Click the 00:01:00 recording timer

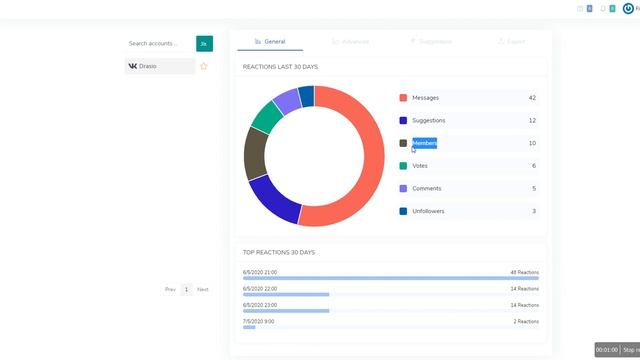coord(607,350)
